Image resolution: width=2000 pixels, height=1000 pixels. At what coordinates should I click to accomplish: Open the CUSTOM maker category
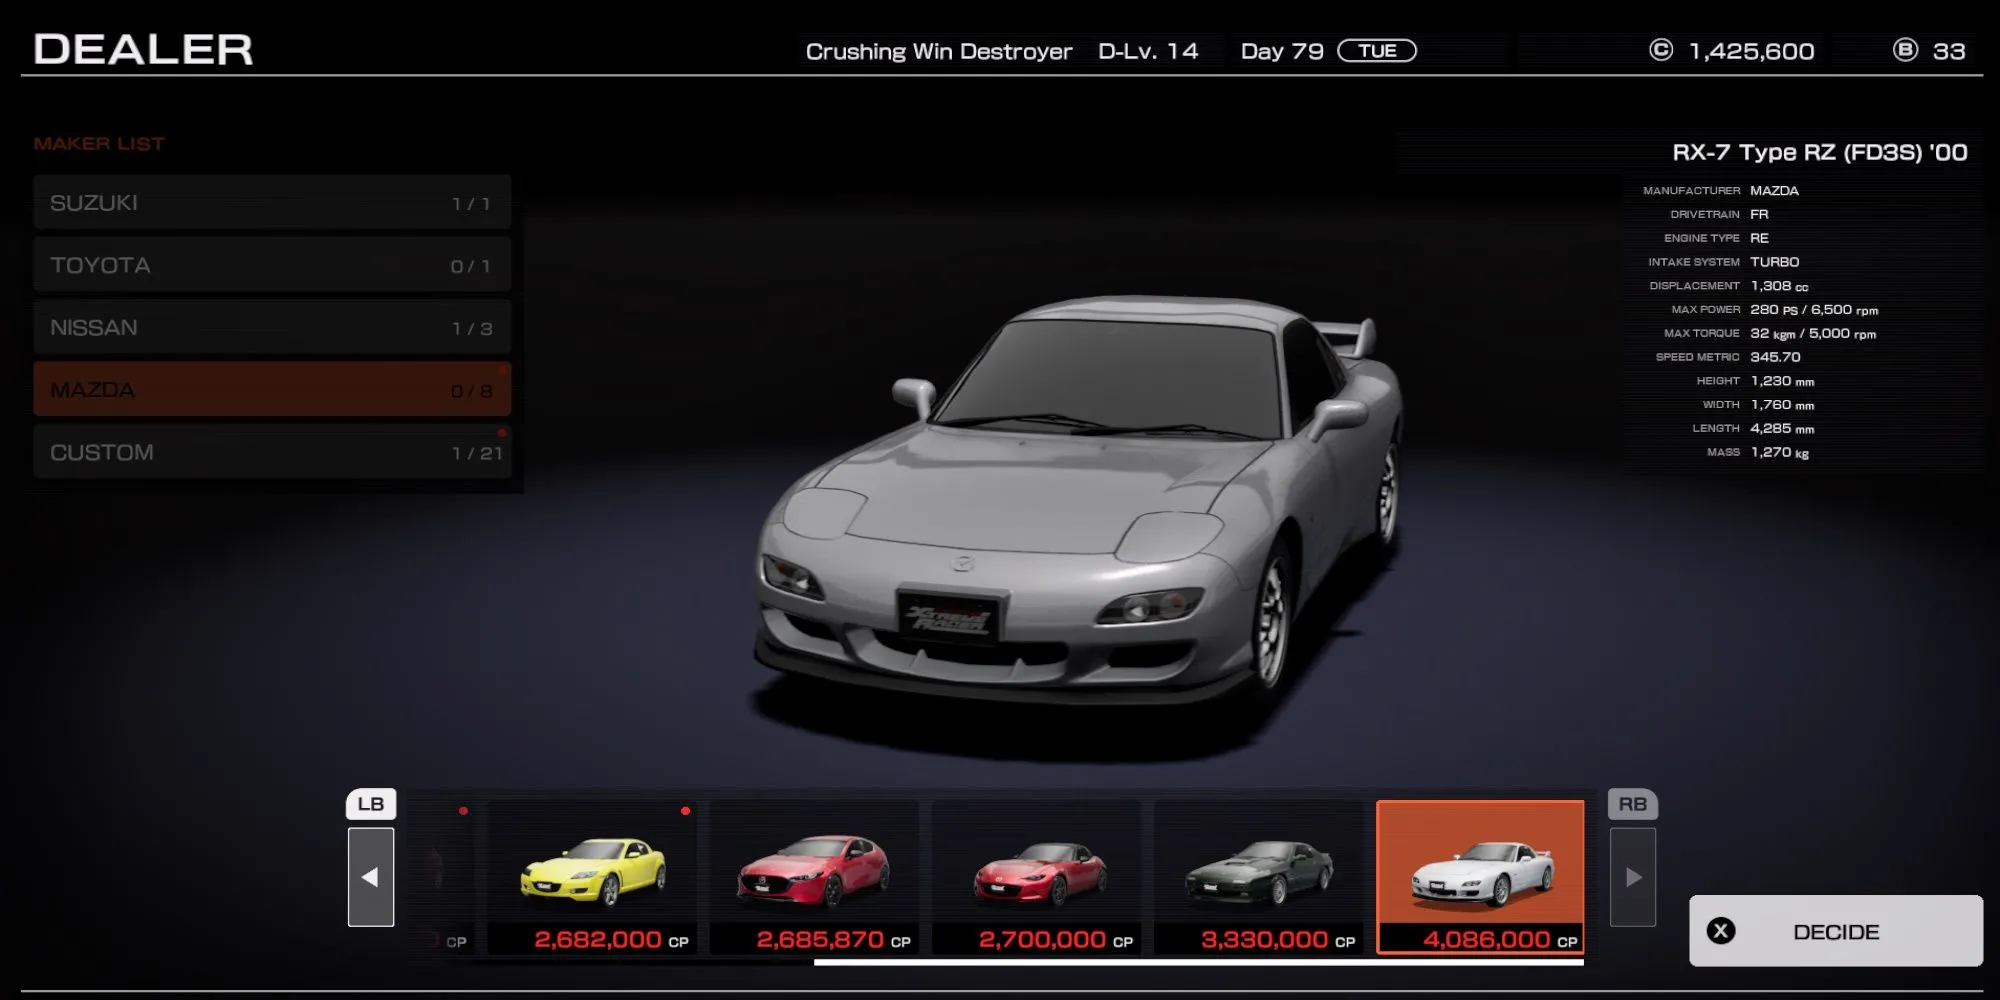[272, 452]
